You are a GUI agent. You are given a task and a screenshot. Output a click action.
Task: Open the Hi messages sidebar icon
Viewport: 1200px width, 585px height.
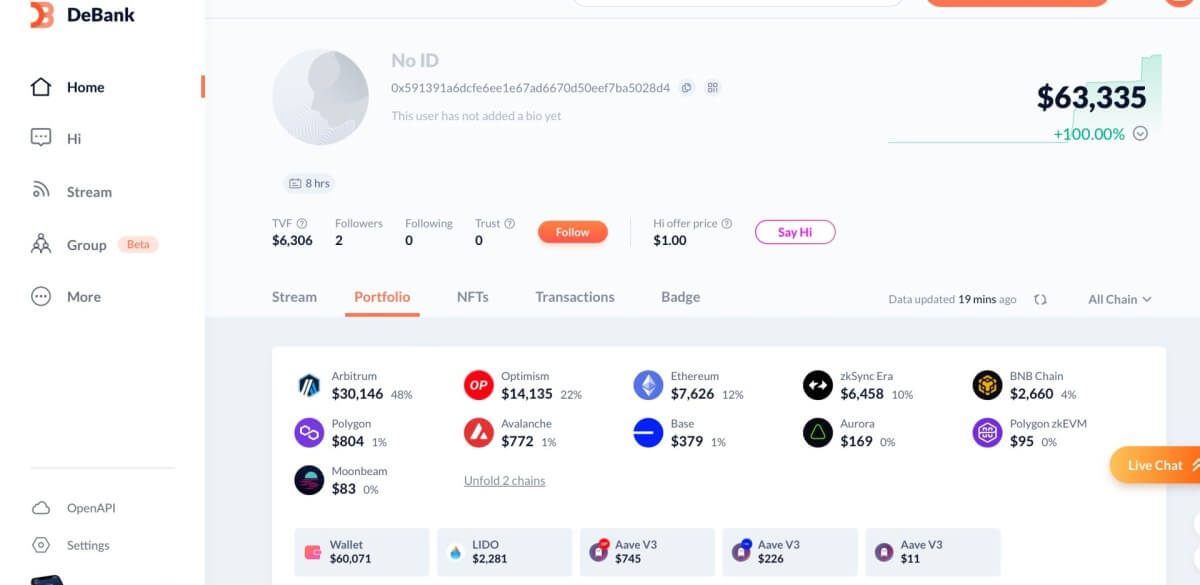pos(41,139)
